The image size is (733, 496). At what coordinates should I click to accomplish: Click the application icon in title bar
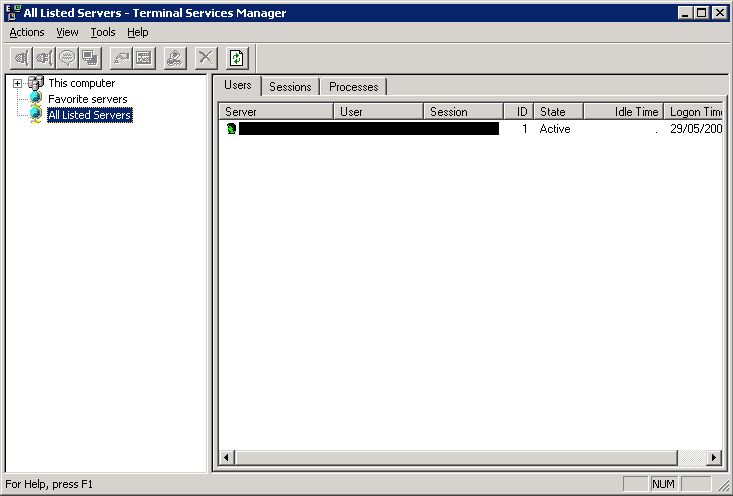click(x=13, y=13)
